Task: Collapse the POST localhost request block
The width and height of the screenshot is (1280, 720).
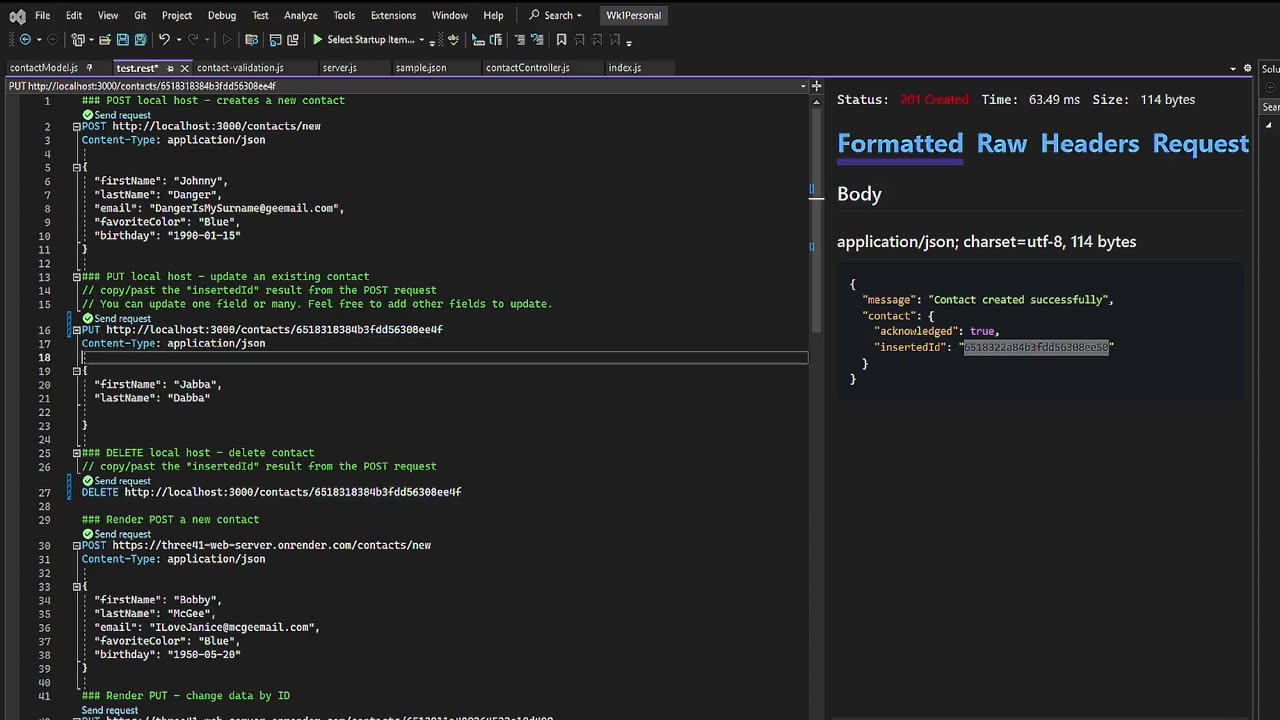Action: point(76,127)
